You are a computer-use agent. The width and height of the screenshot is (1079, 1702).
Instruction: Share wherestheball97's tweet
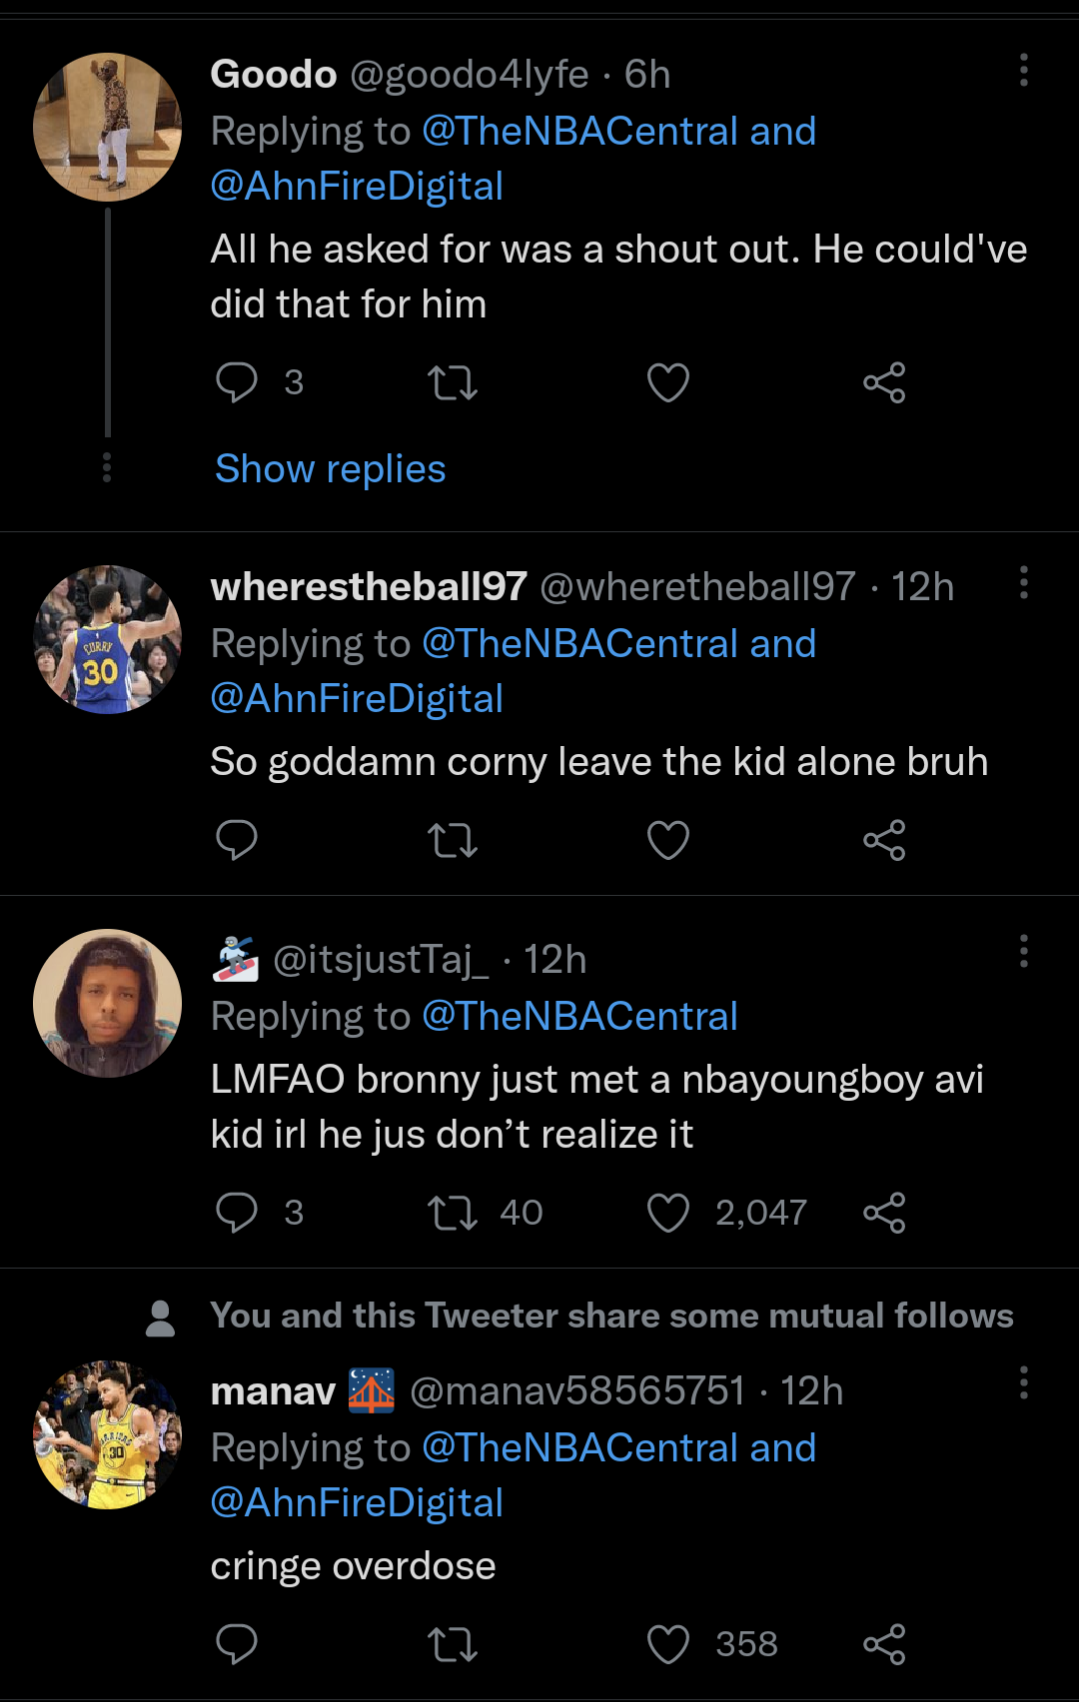pyautogui.click(x=884, y=840)
